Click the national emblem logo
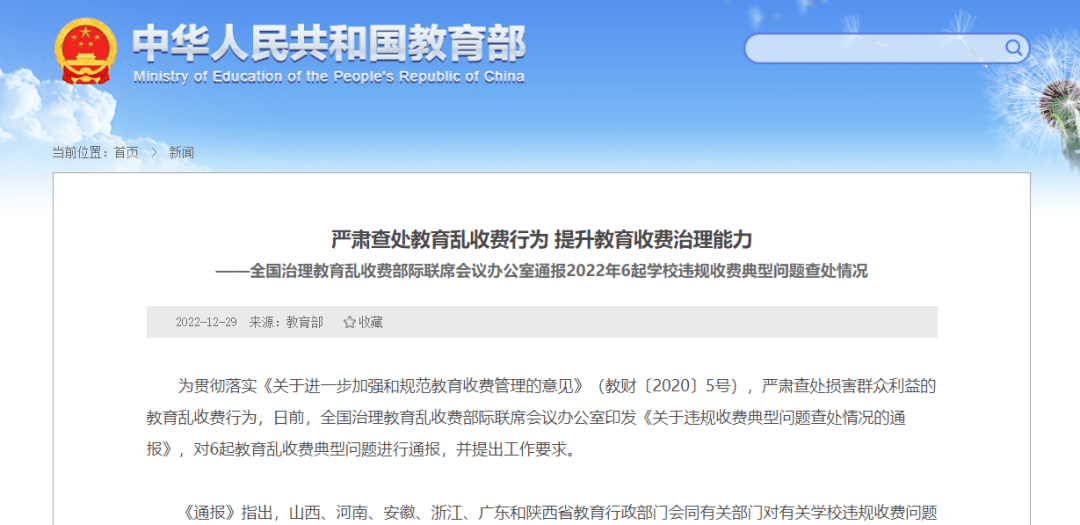The height and width of the screenshot is (525, 1080). pyautogui.click(x=86, y=52)
